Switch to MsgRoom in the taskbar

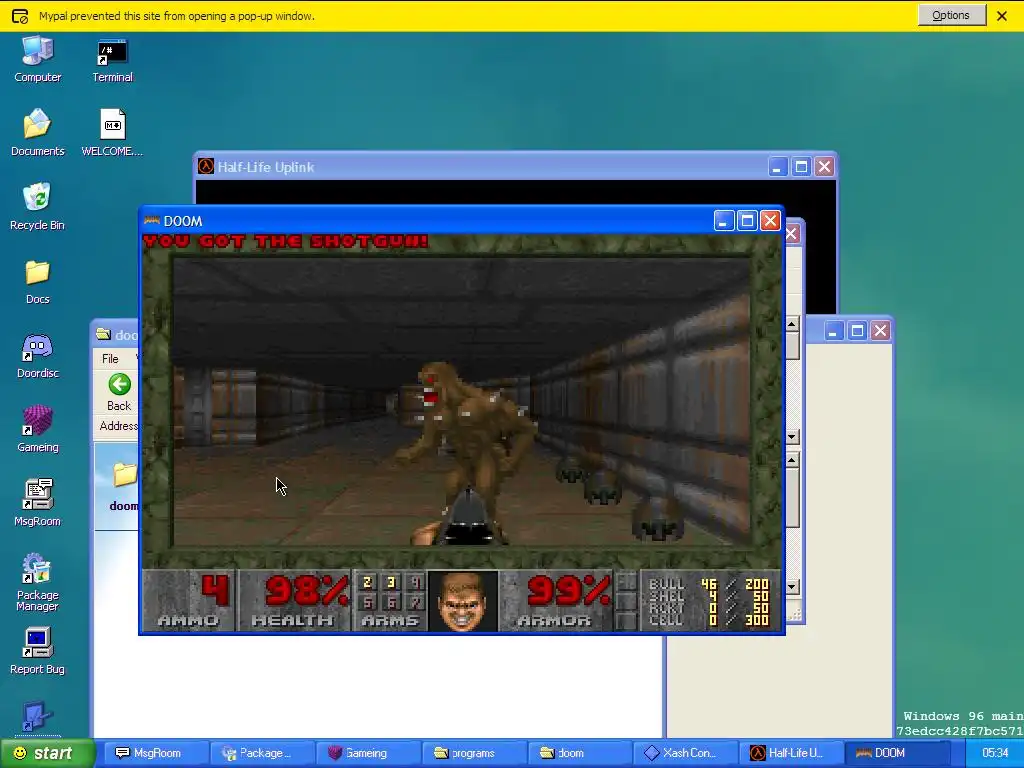tap(157, 753)
